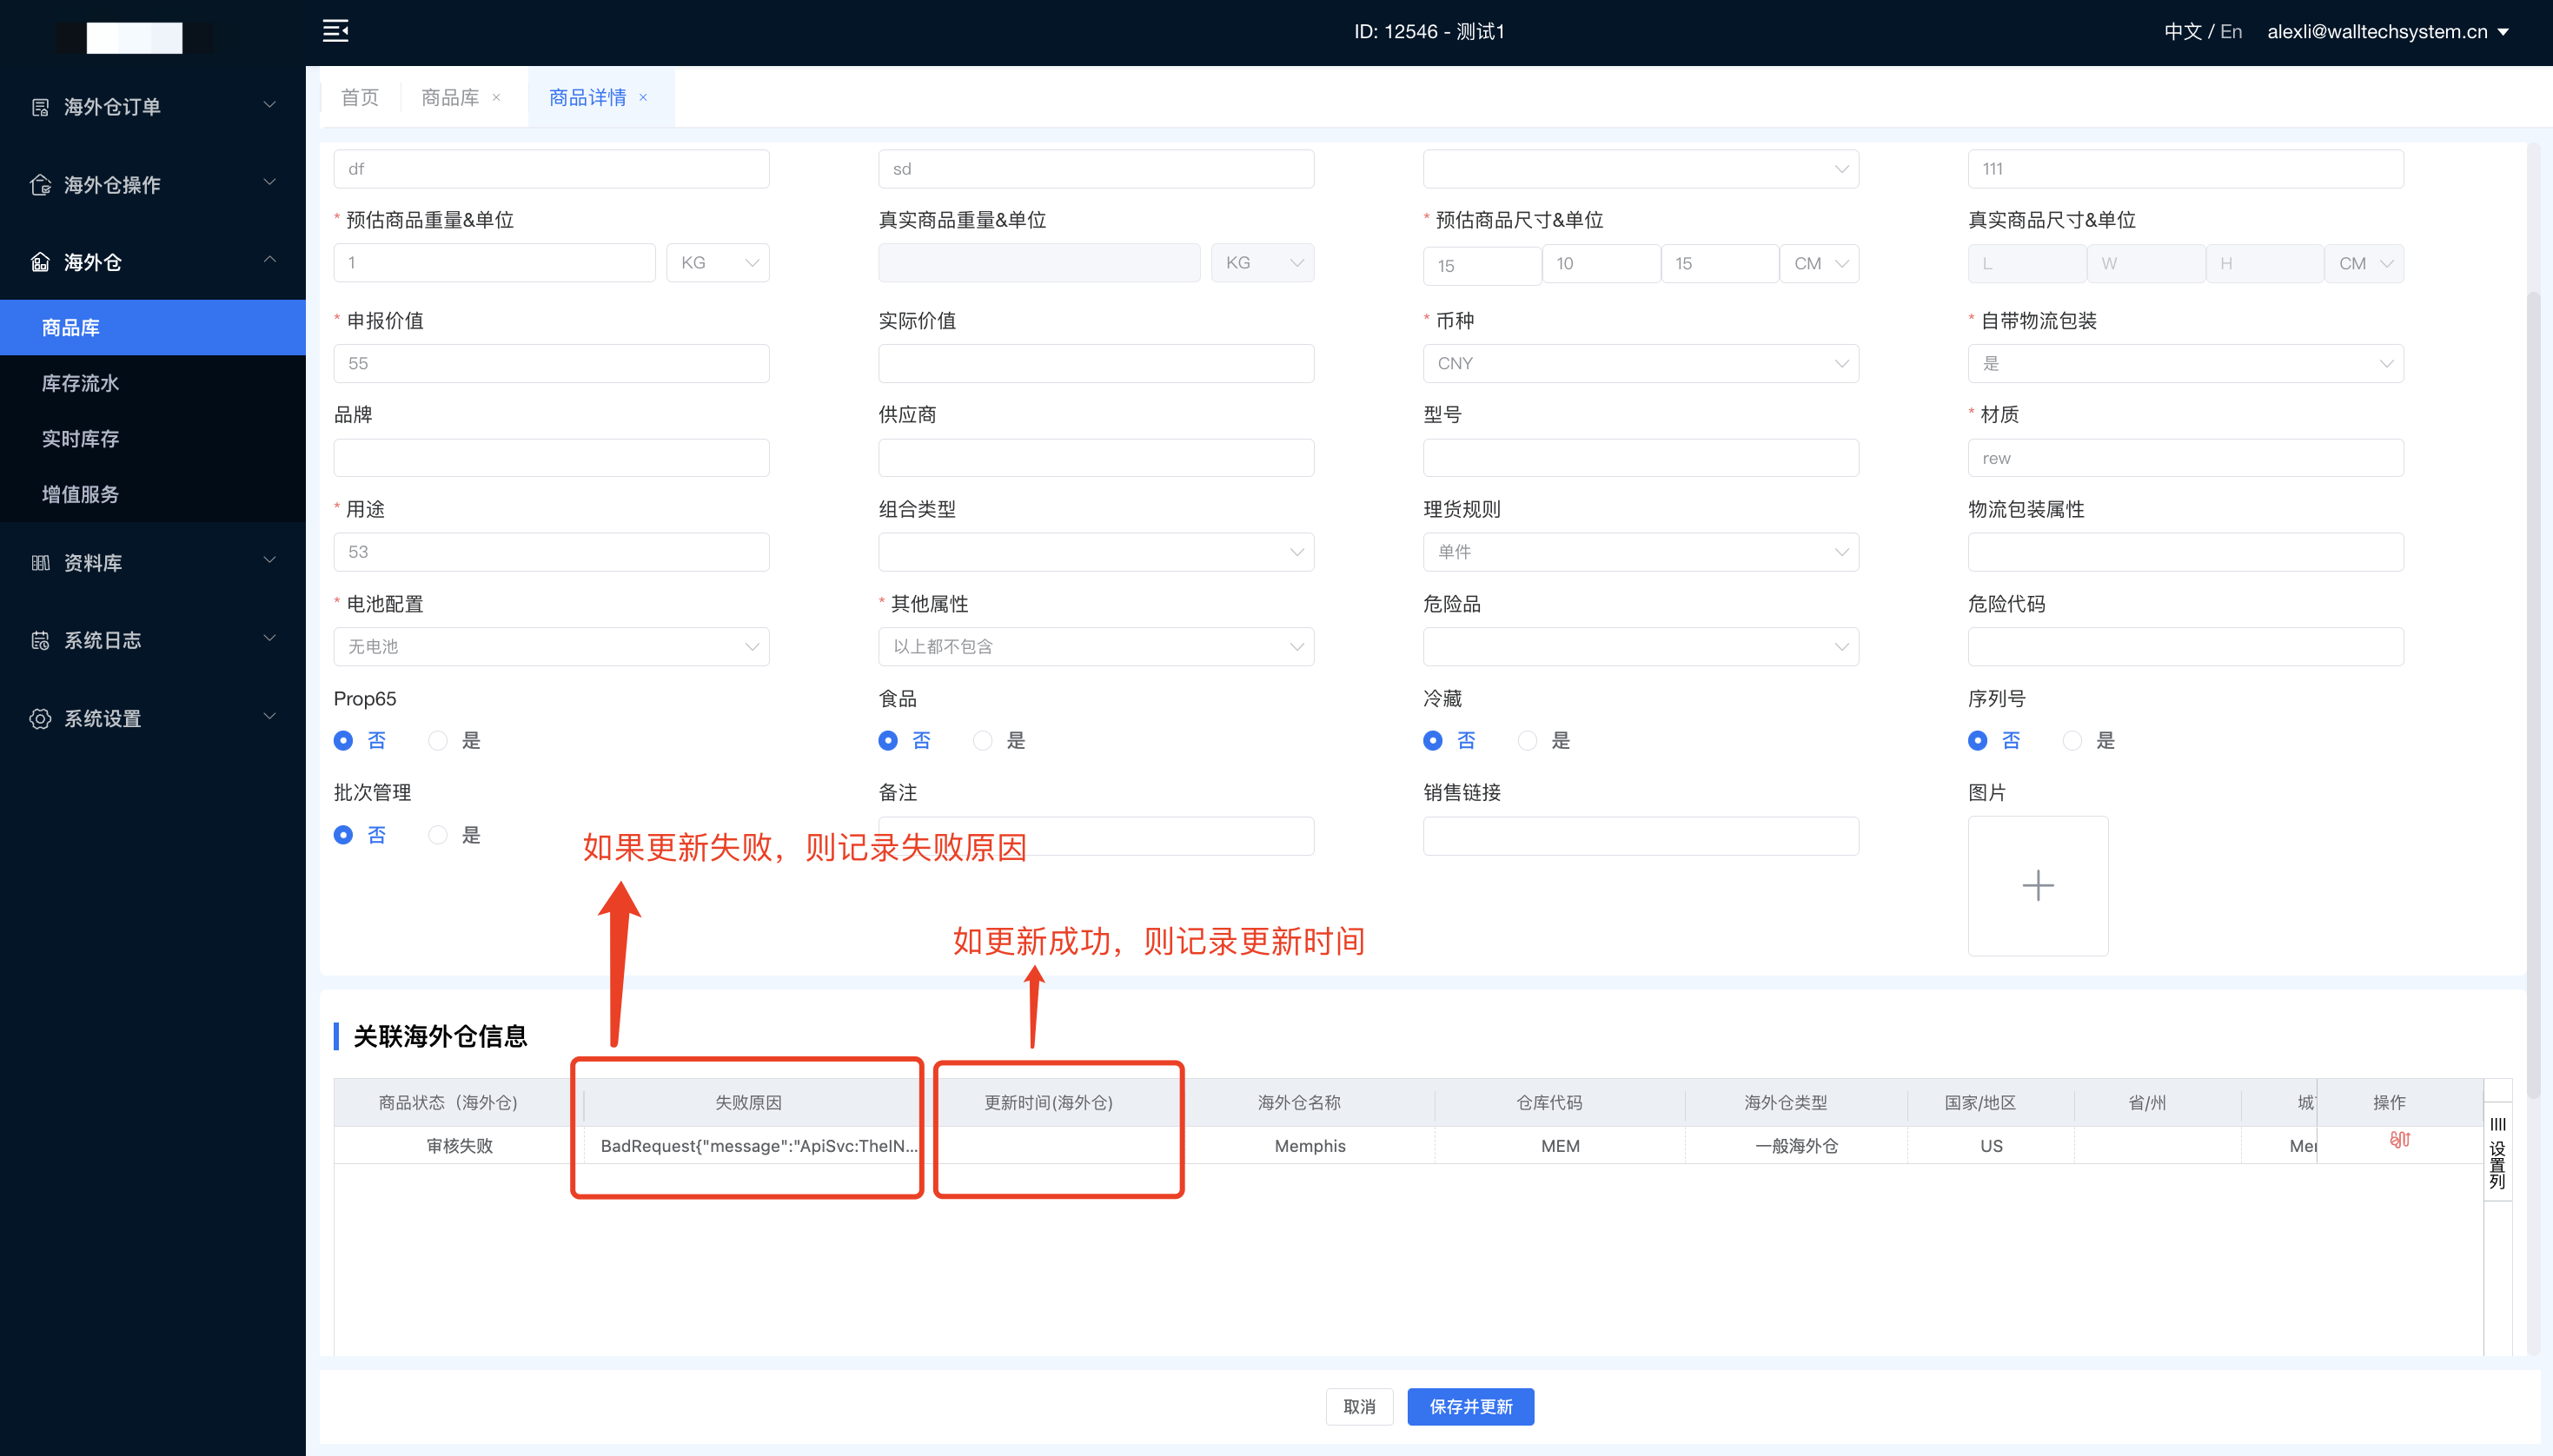
Task: Switch to the 首页 tab
Action: [x=360, y=98]
